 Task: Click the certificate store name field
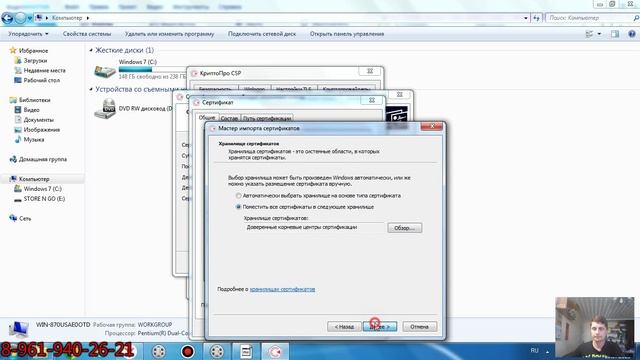[x=315, y=227]
